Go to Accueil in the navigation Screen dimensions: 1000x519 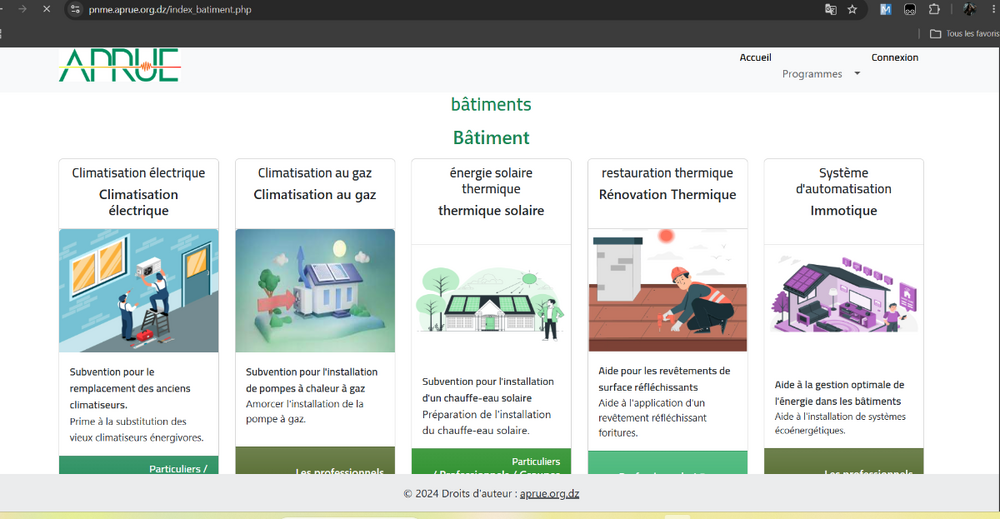pyautogui.click(x=755, y=57)
